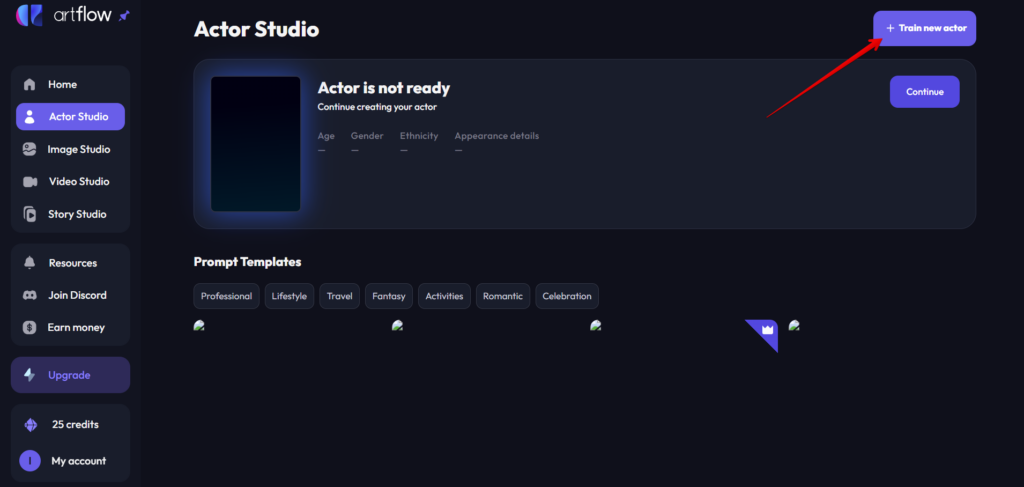This screenshot has width=1024, height=487.
Task: Select the Actor Studio menu item
Action: click(71, 117)
